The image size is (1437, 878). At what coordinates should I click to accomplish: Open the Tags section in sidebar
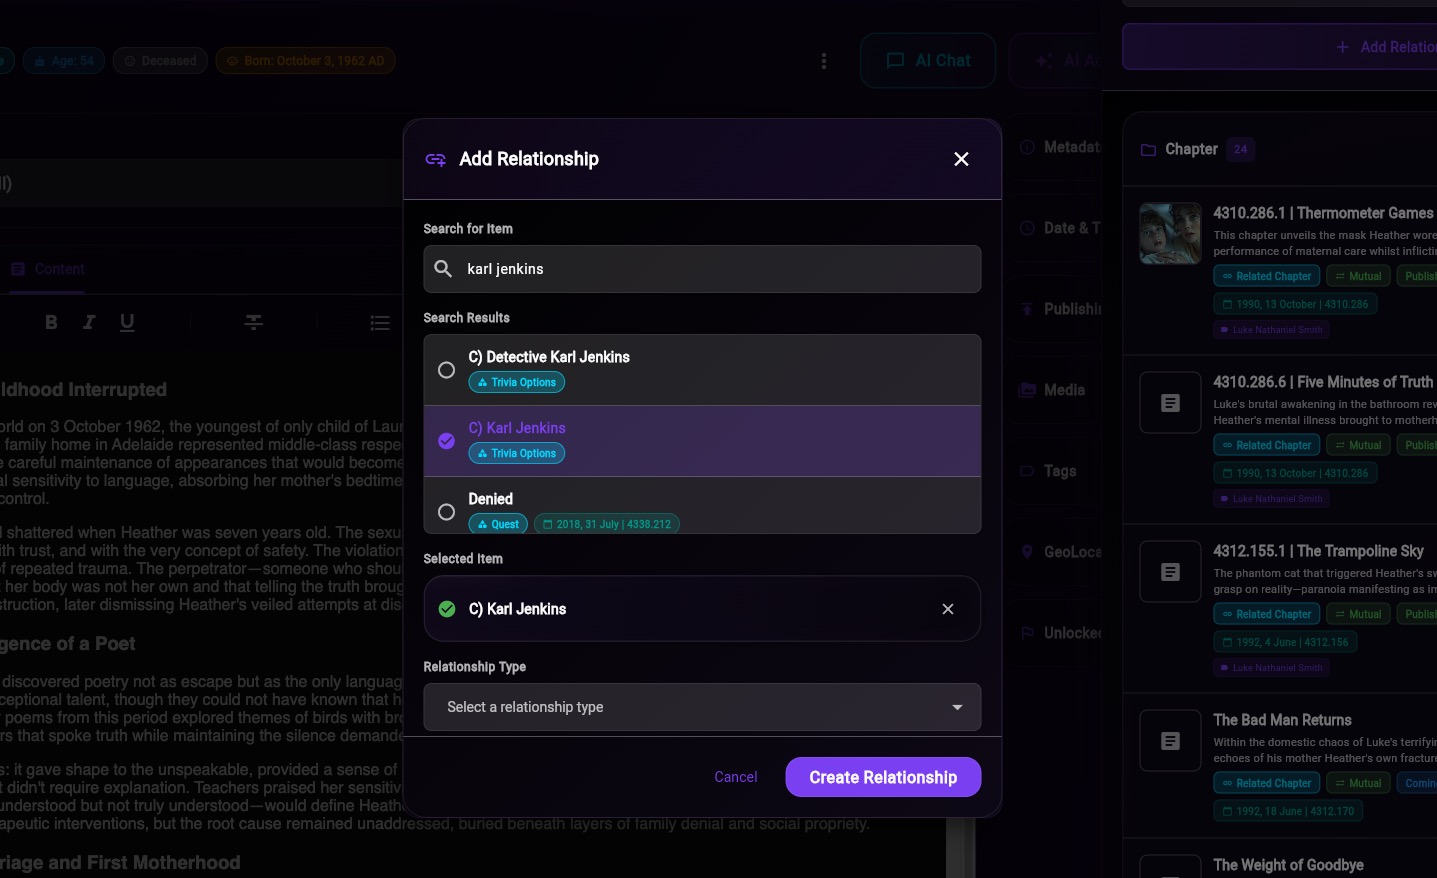1059,471
